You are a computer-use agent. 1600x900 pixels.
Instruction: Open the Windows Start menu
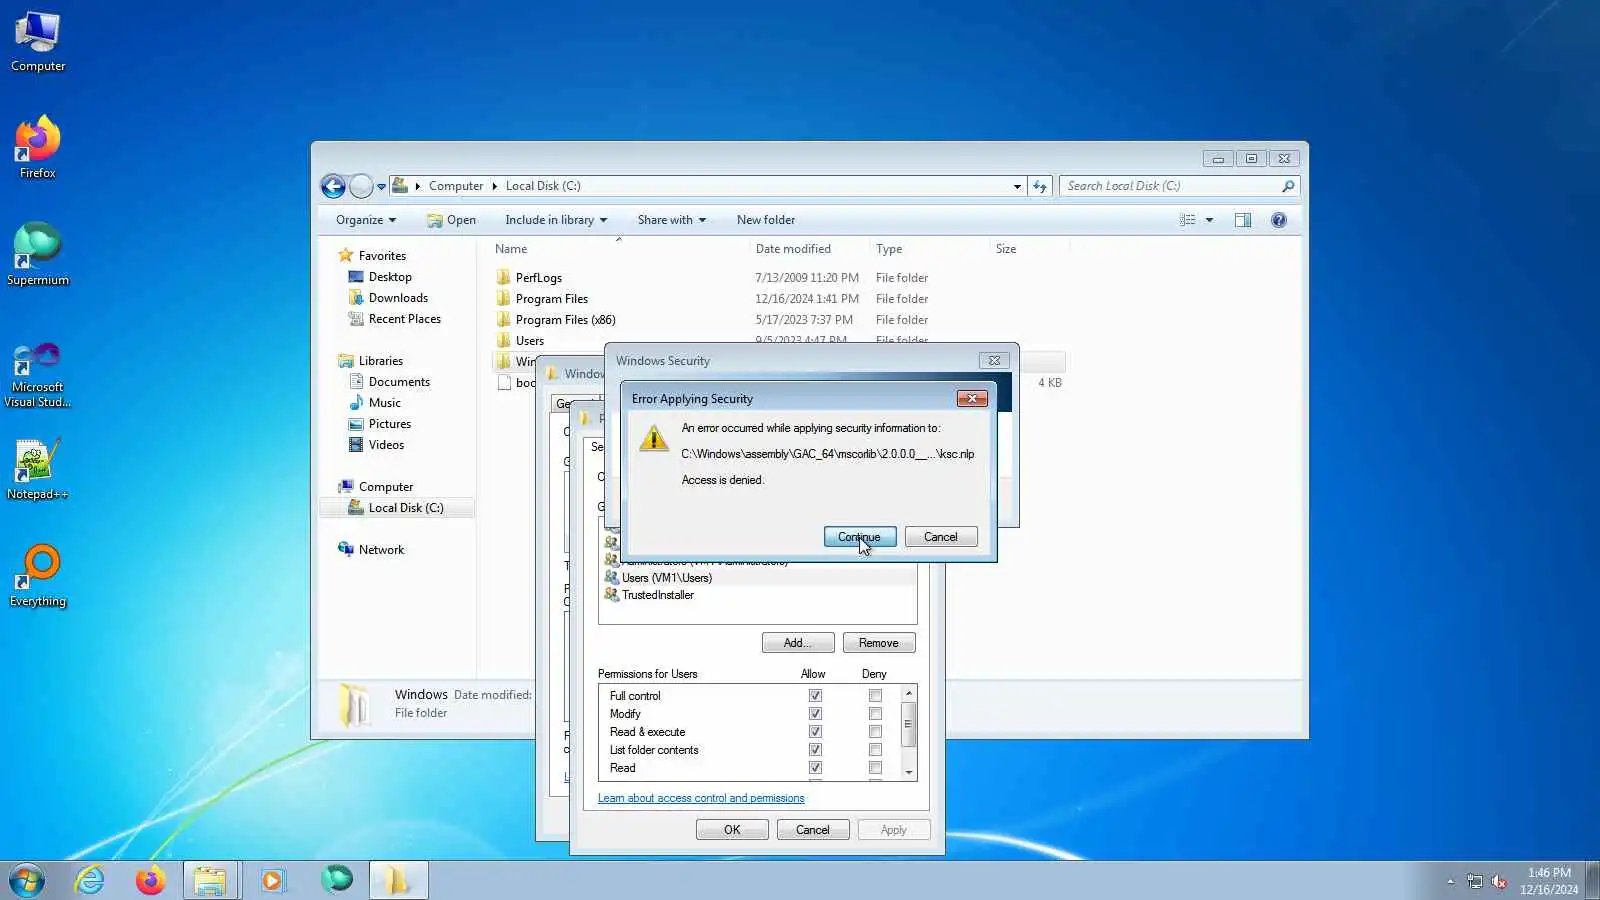pos(27,881)
